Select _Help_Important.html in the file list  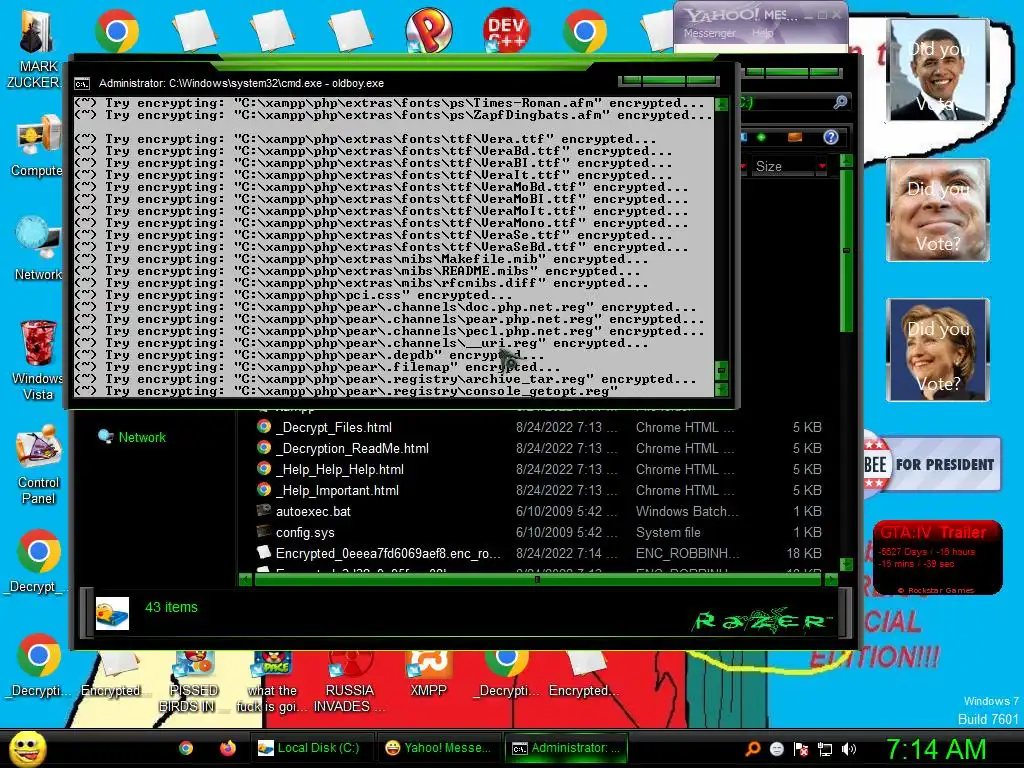pyautogui.click(x=539, y=490)
